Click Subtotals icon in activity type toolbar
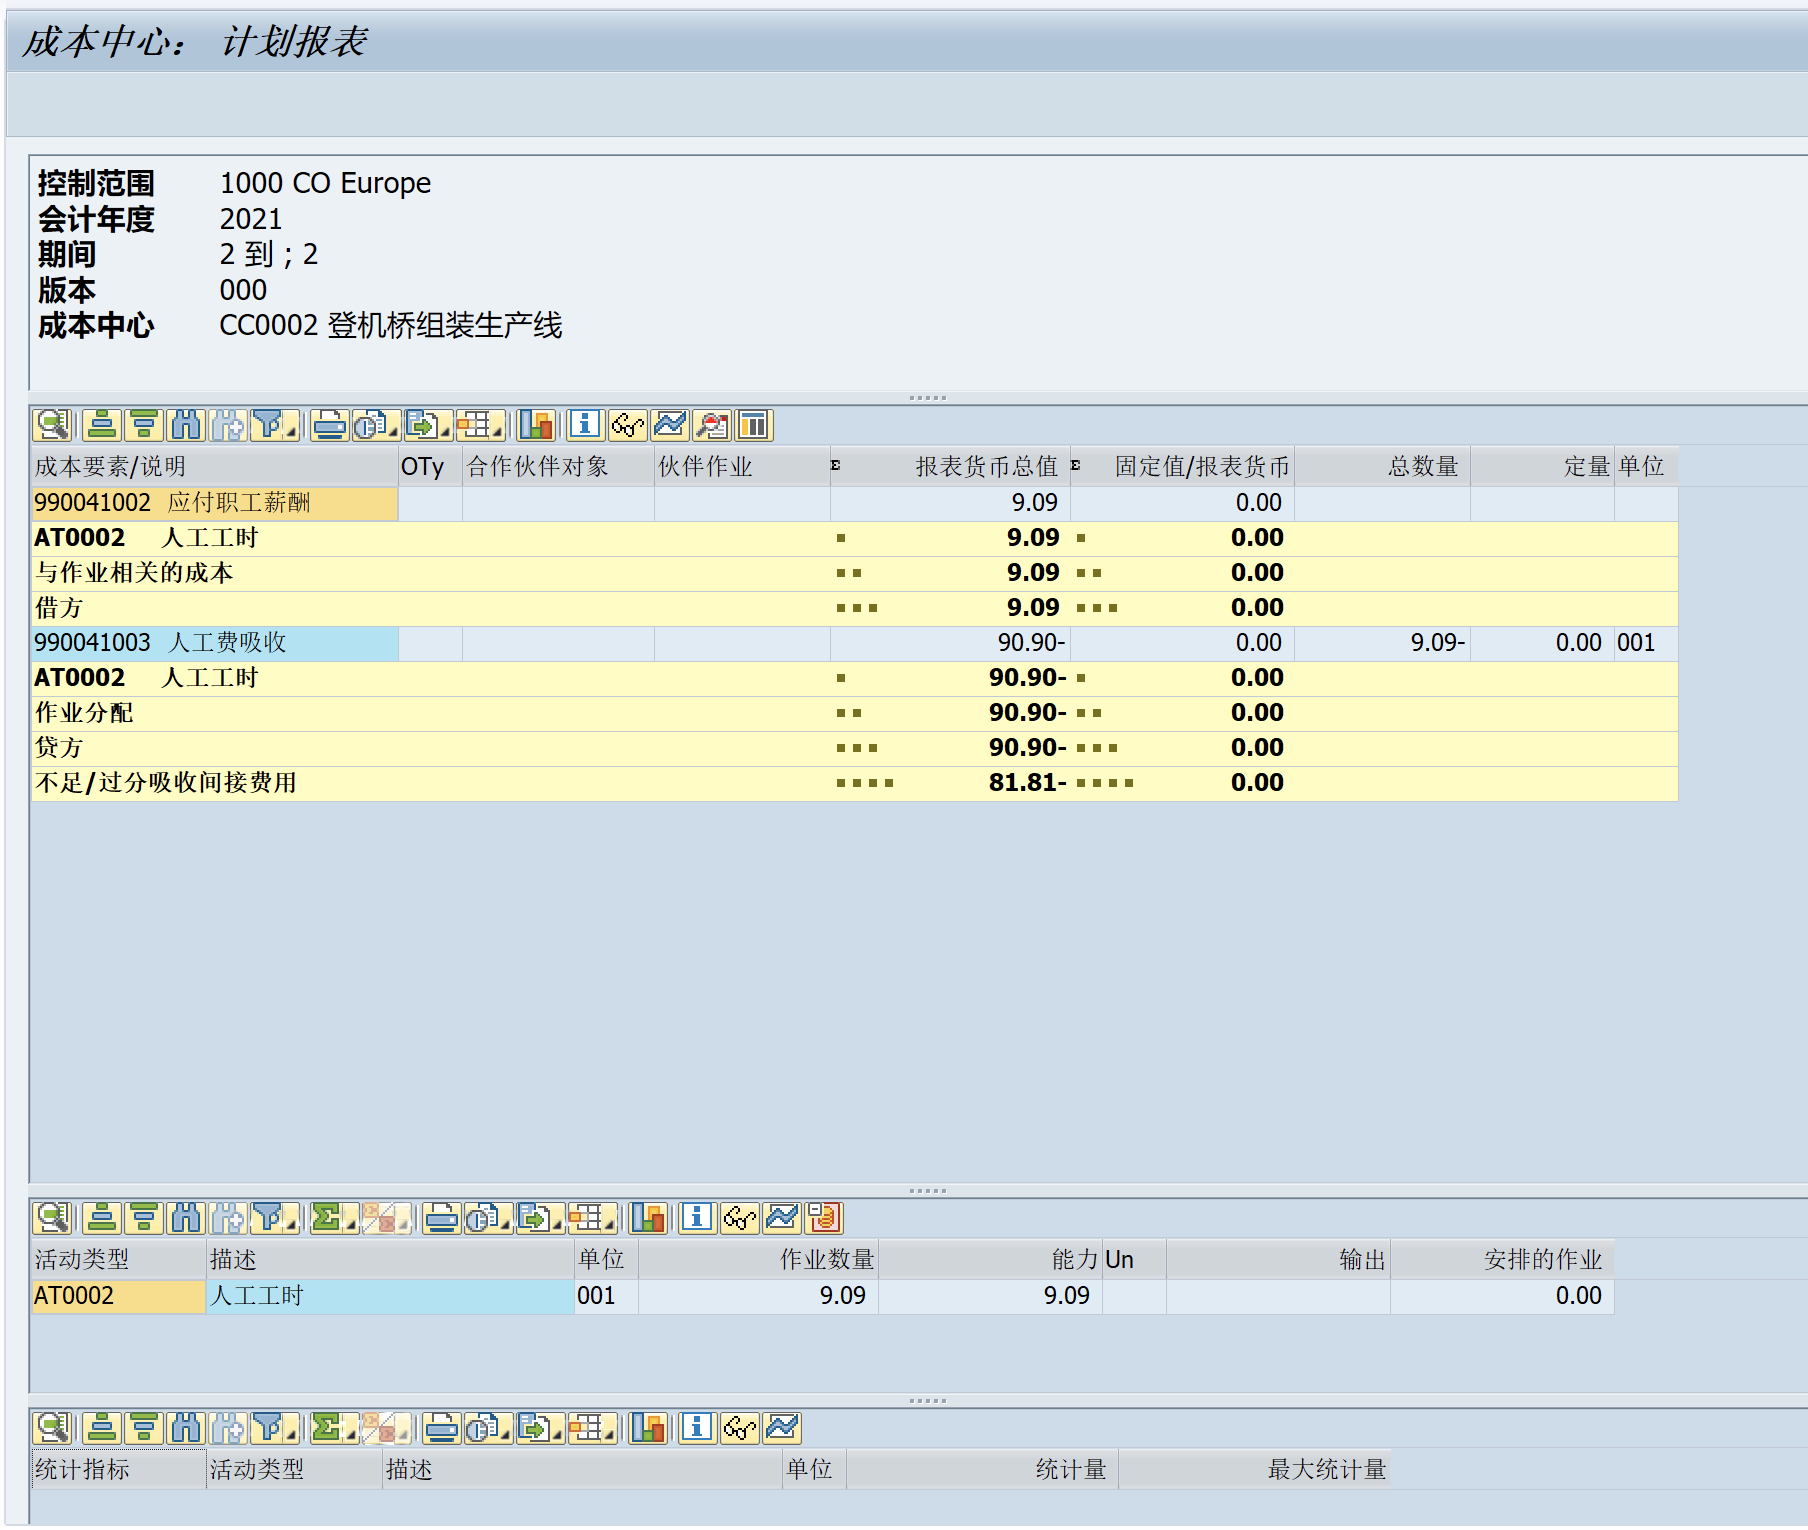Viewport: 1808px width, 1530px height. coord(383,1219)
